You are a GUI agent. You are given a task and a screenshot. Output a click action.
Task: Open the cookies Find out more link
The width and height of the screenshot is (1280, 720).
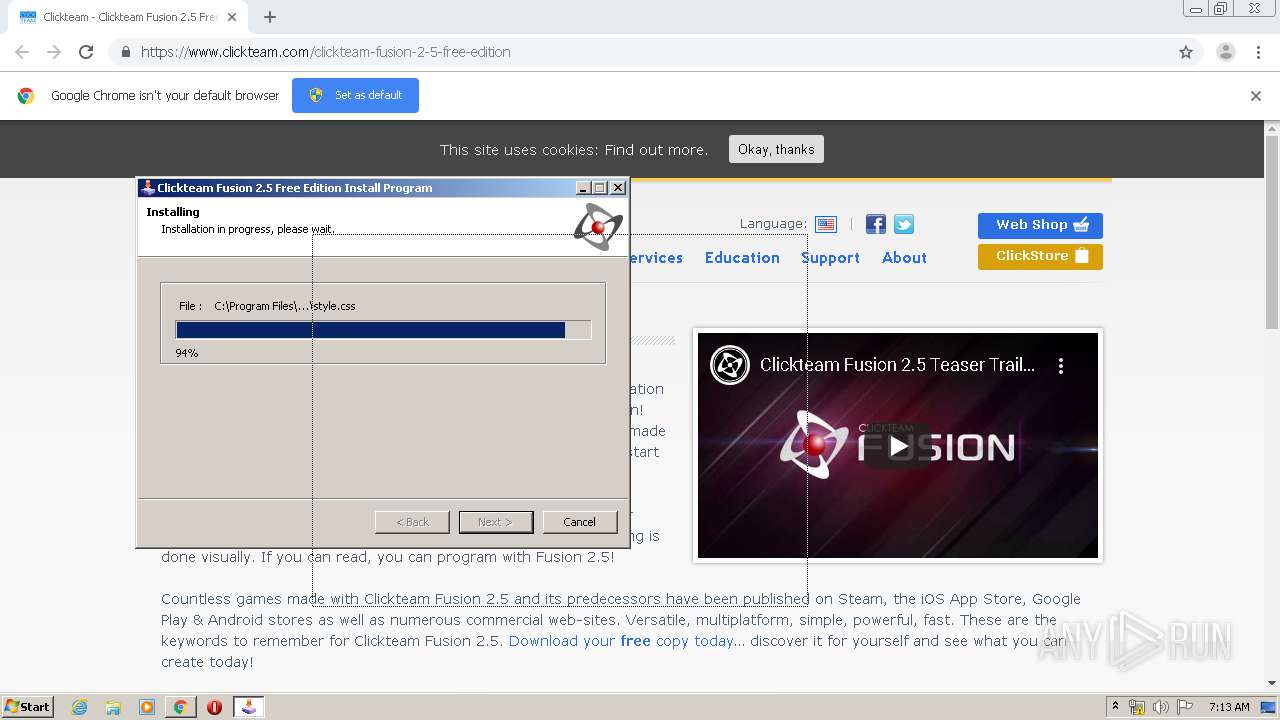point(656,150)
